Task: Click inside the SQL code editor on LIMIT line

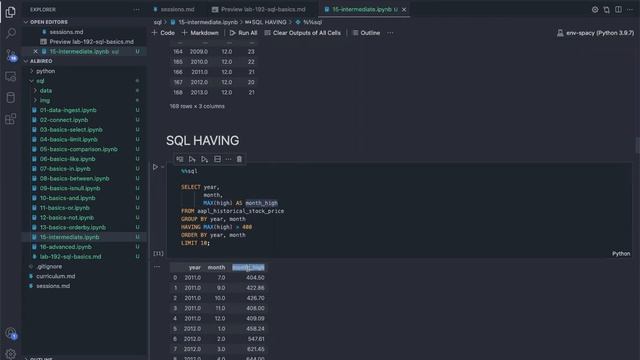Action: [195, 243]
